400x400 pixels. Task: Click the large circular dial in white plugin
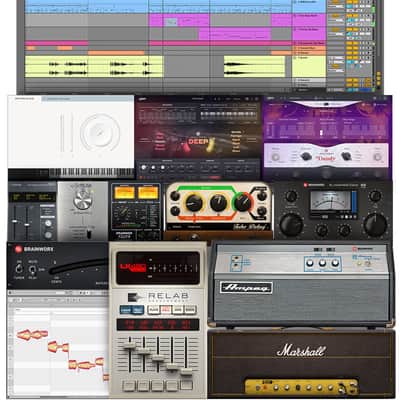[100, 133]
